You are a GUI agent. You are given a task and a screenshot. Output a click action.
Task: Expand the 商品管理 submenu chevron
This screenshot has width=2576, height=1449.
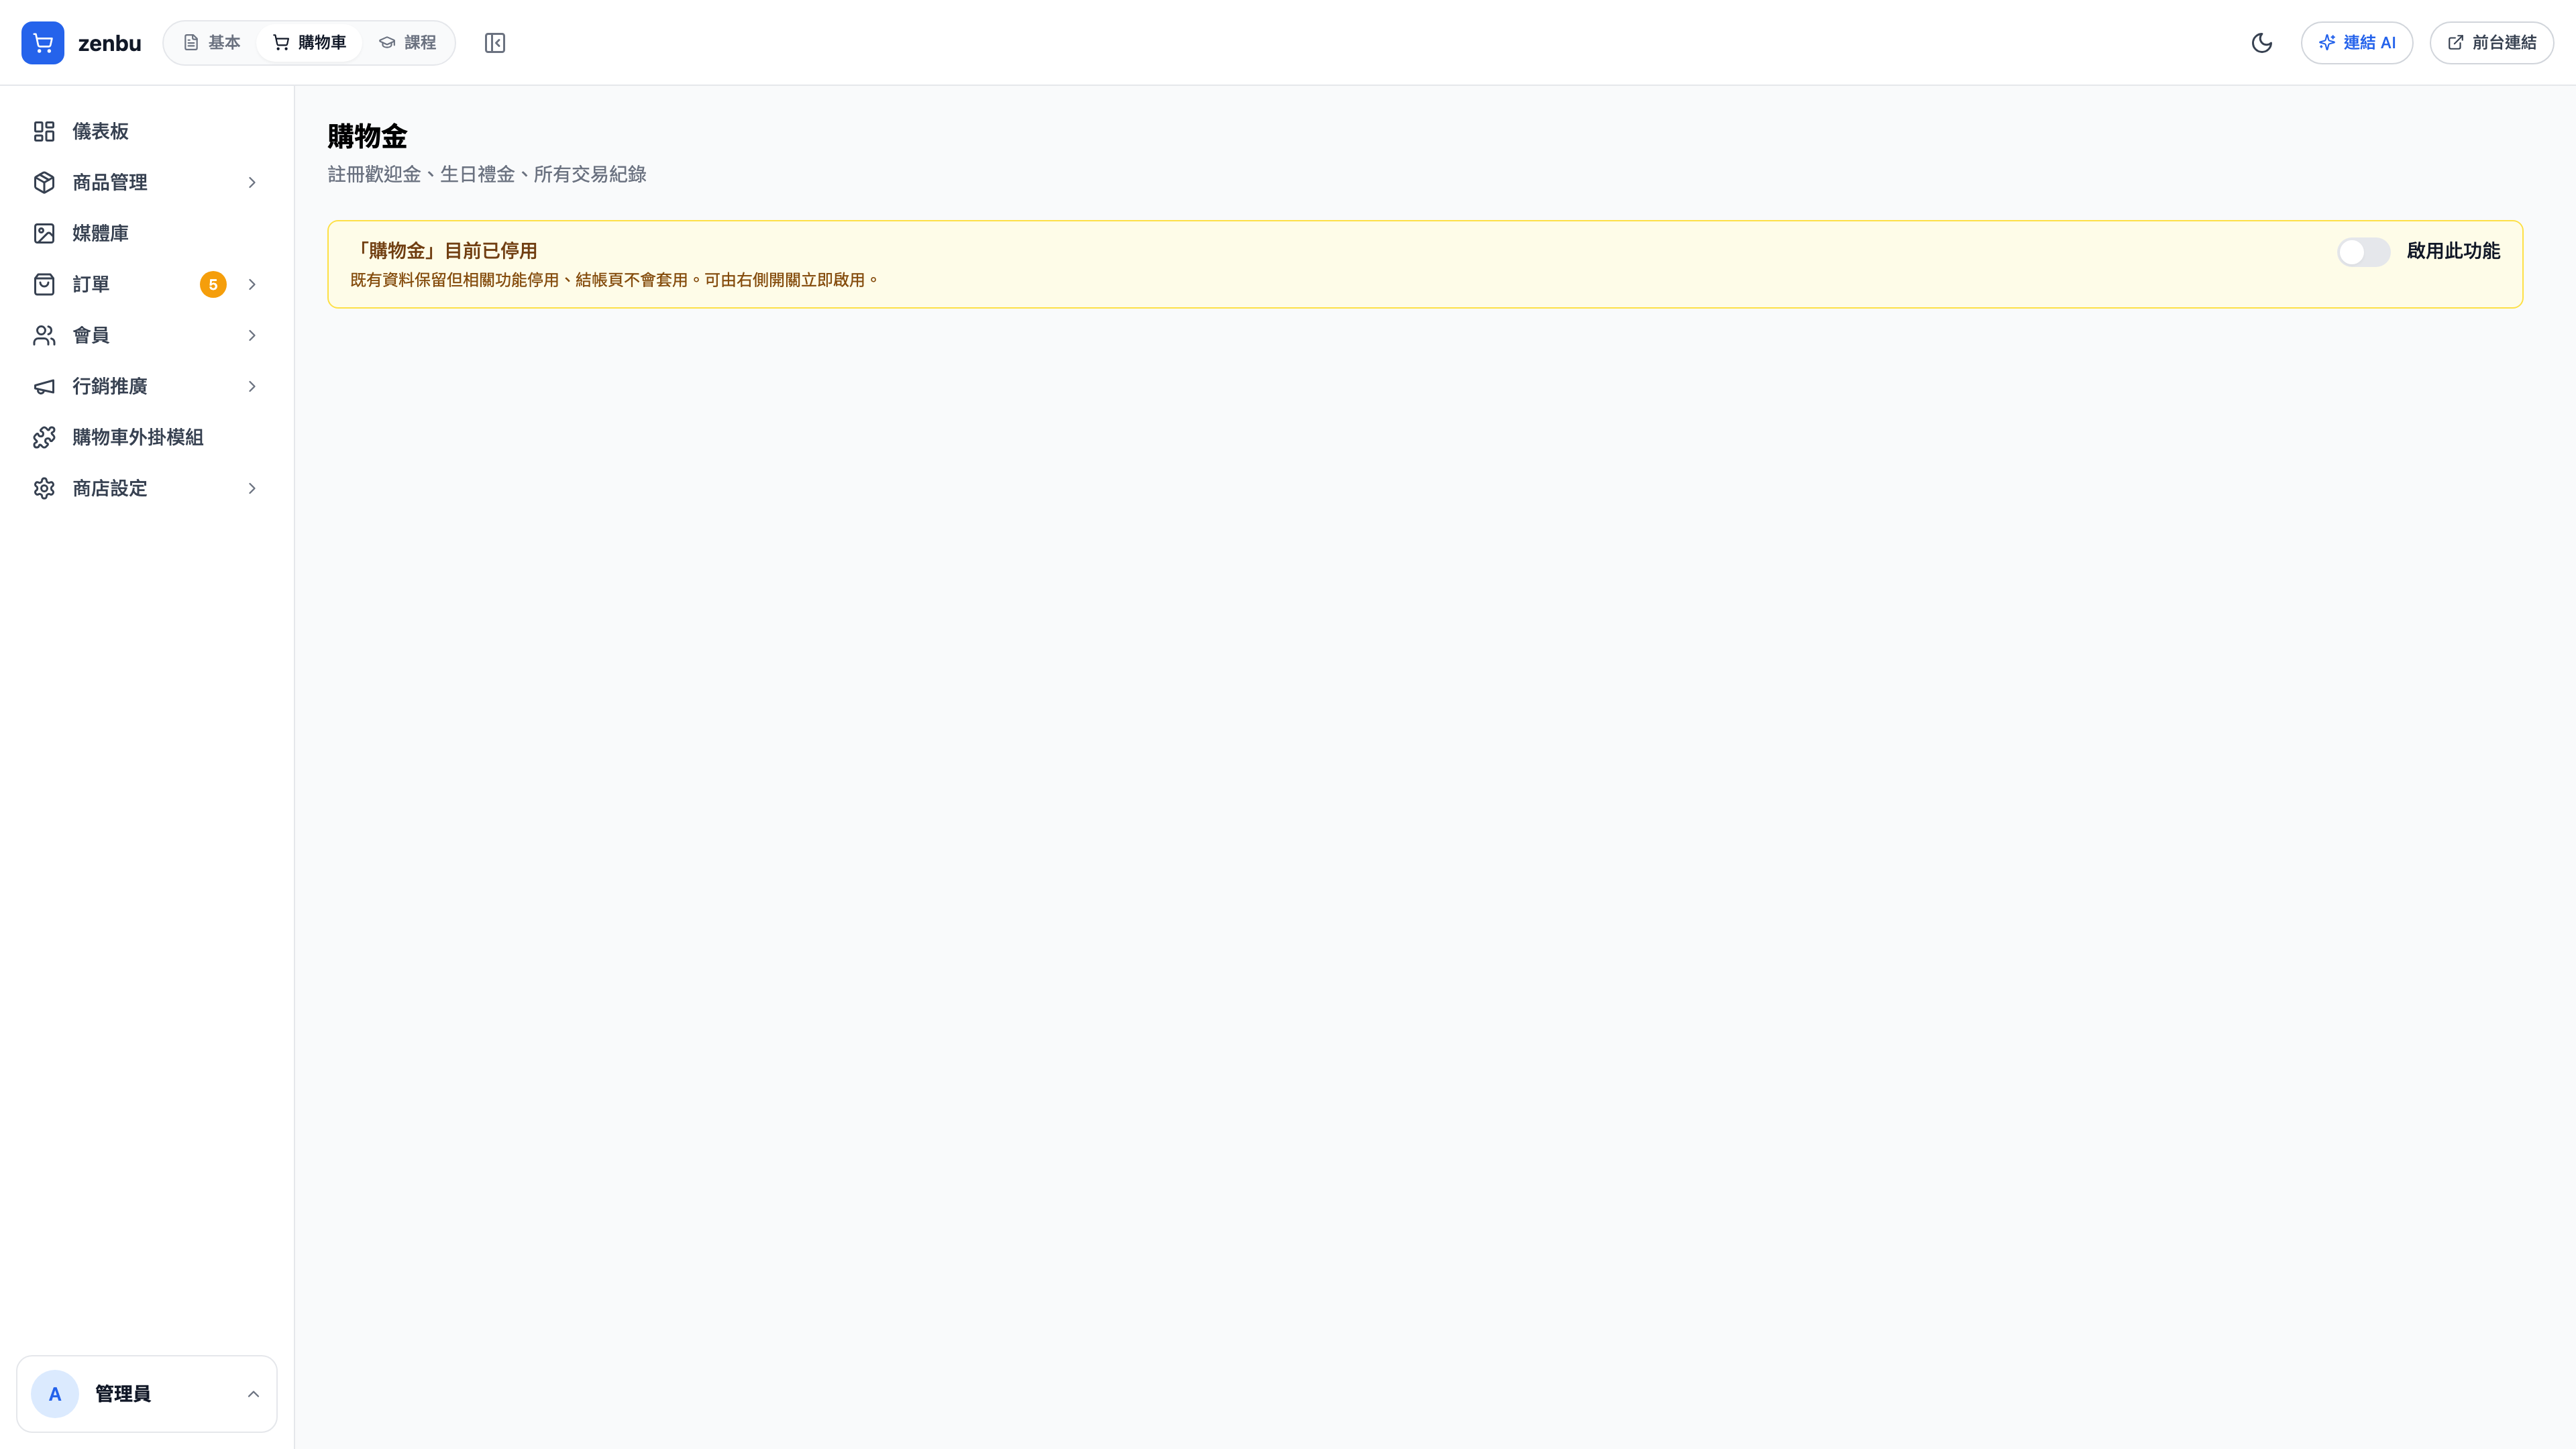tap(252, 182)
